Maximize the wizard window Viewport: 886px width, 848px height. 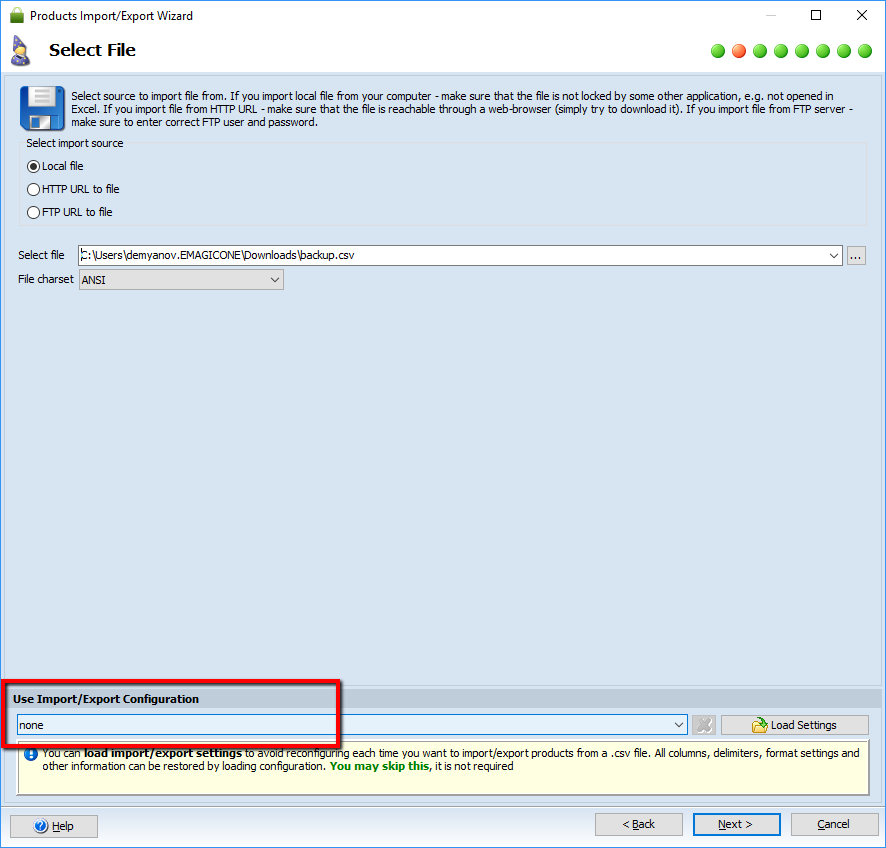click(x=816, y=15)
